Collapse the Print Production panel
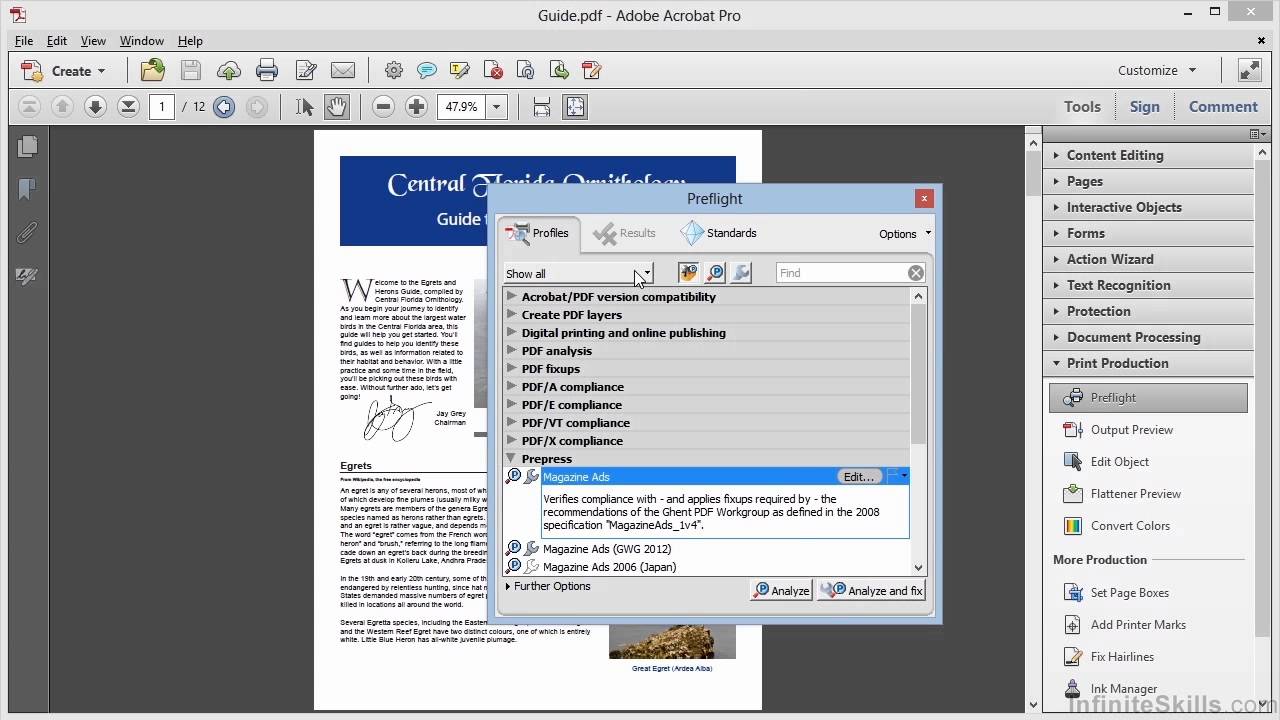 click(x=1148, y=363)
